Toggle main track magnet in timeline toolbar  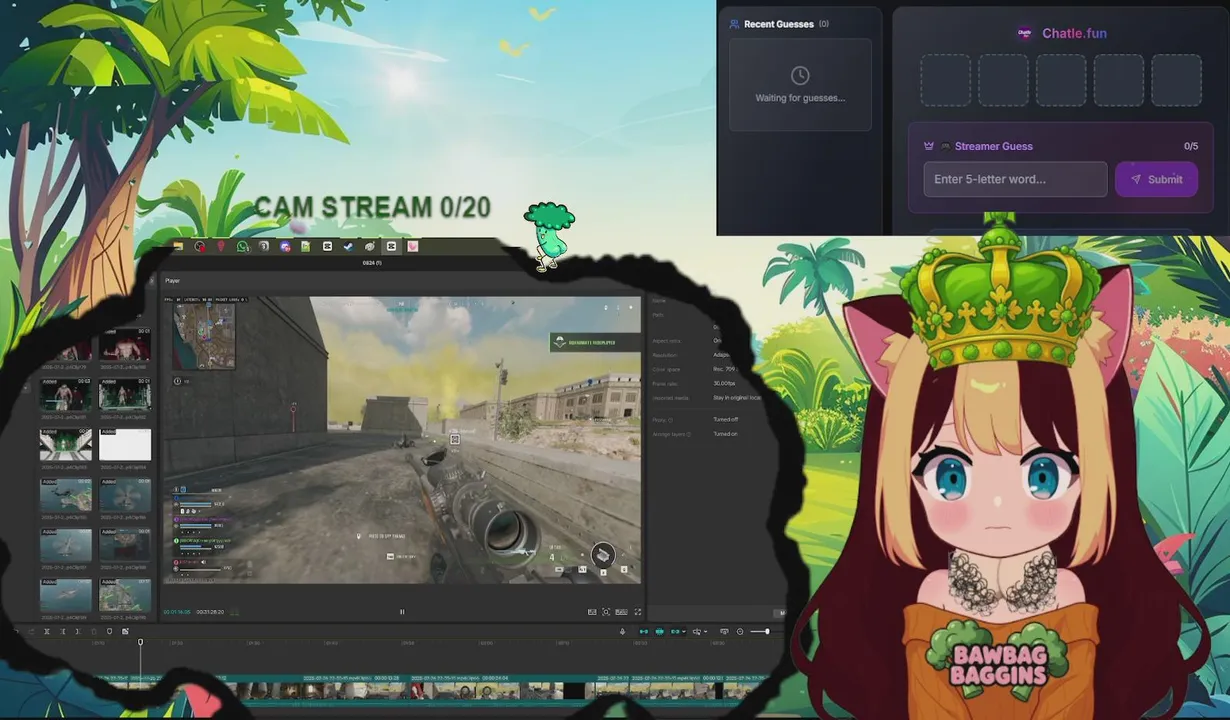click(x=644, y=632)
